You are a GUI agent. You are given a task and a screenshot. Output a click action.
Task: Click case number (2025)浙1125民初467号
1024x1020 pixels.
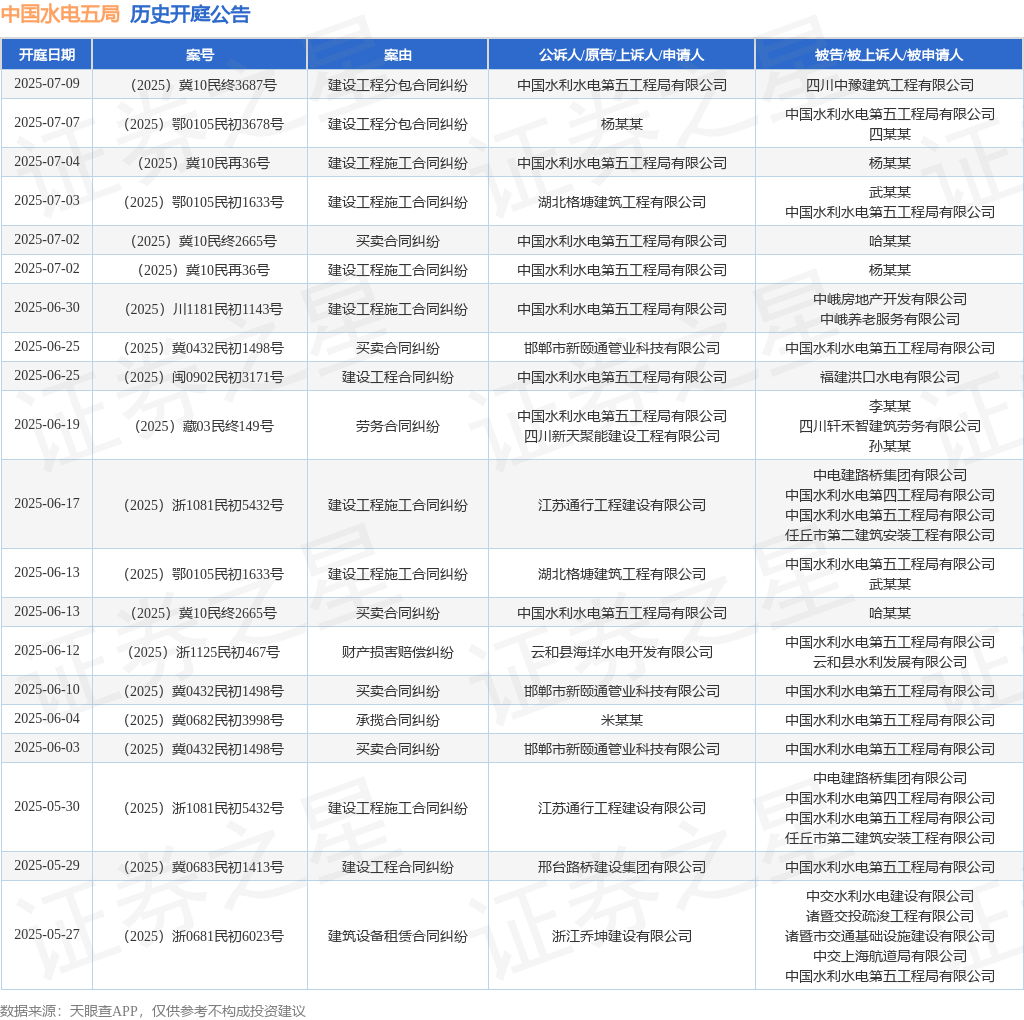[203, 652]
